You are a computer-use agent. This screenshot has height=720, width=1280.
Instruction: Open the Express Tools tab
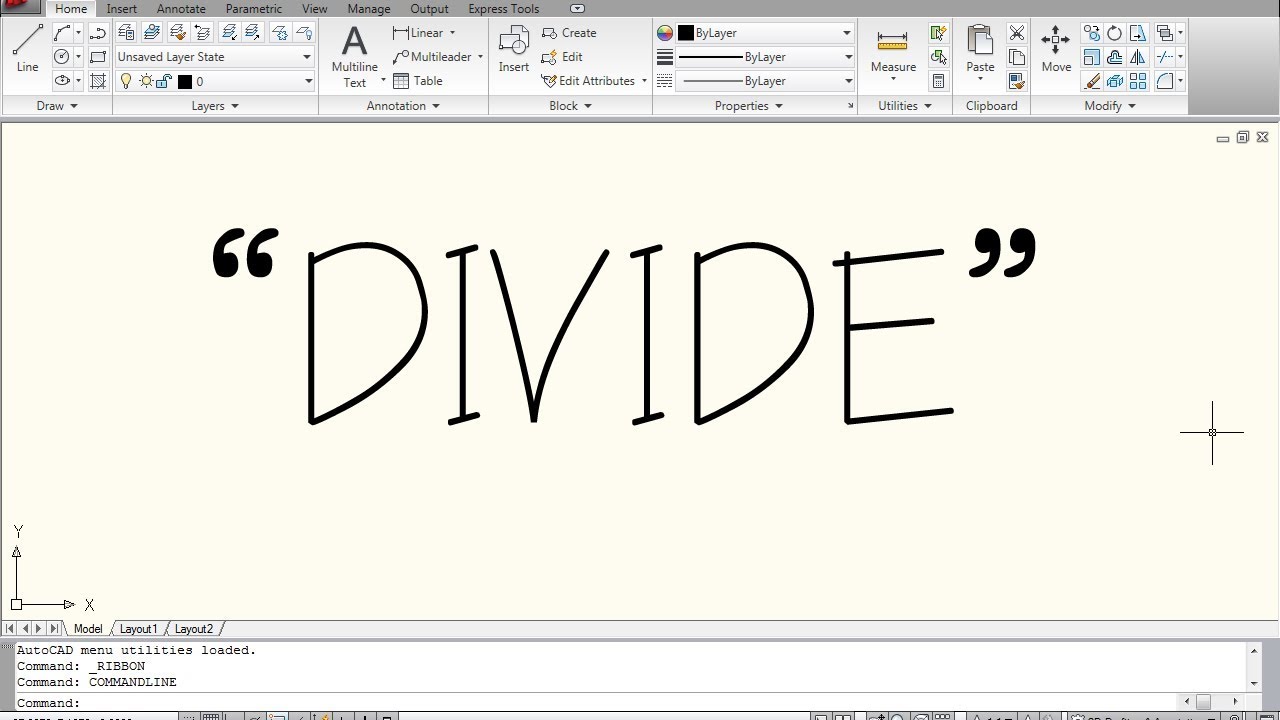click(x=504, y=9)
